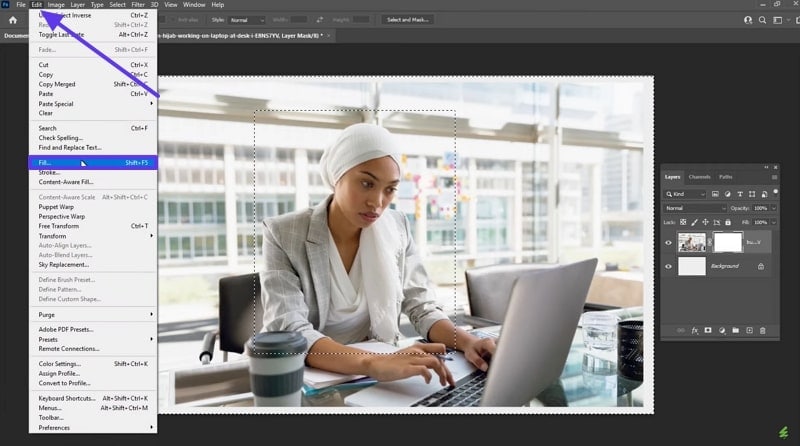800x446 pixels.
Task: Open the Image menu
Action: coord(56,5)
